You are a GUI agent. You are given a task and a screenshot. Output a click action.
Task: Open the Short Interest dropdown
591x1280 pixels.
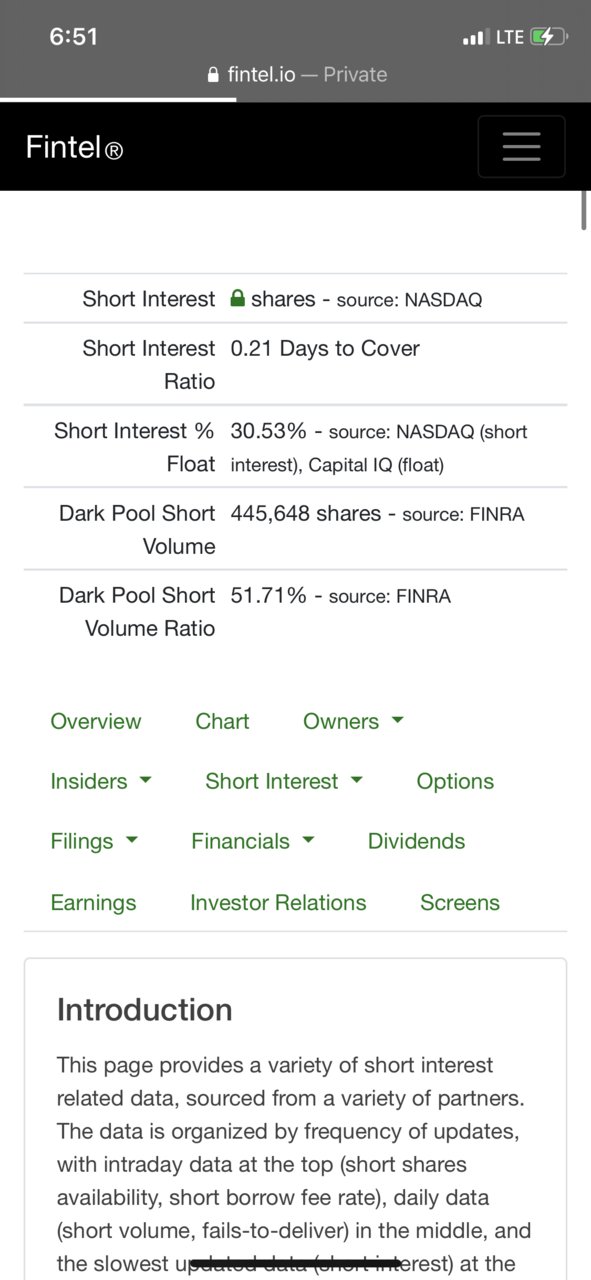click(x=284, y=781)
